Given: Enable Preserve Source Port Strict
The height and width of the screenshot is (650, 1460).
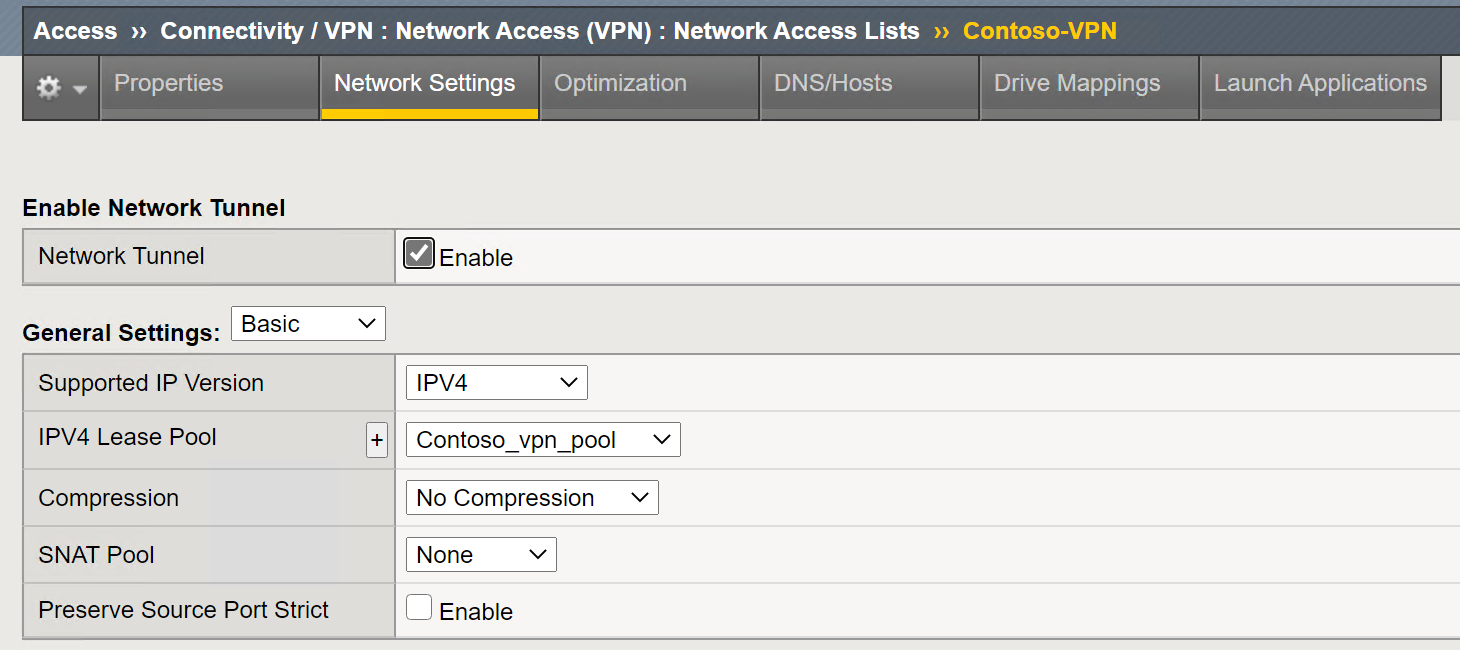Looking at the screenshot, I should click(418, 607).
